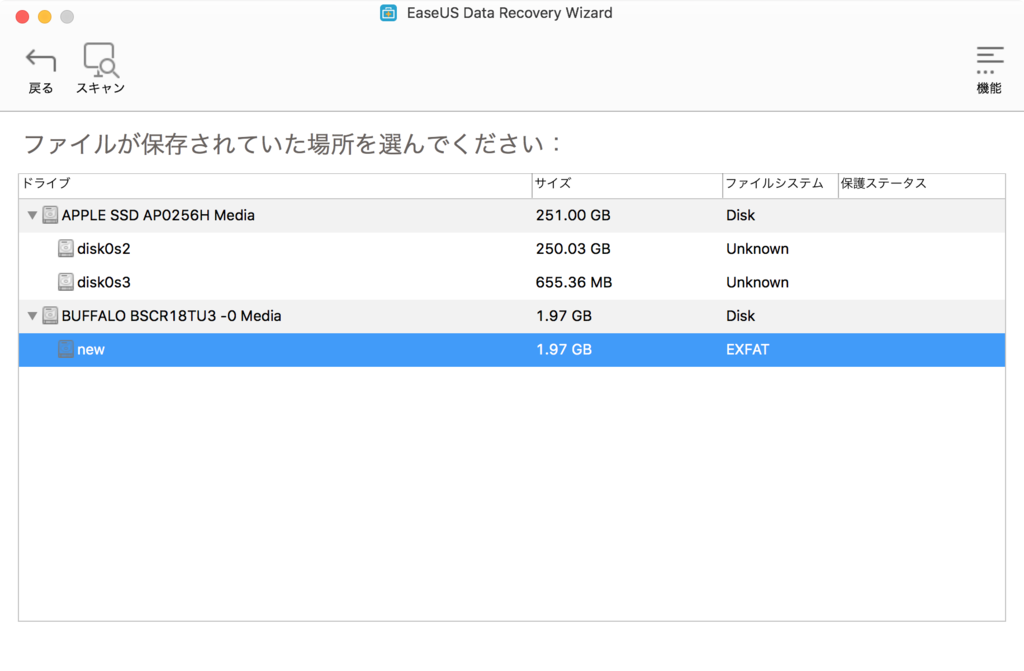Minimize window with the yellow button
Screen dimensions: 1024x671
tap(44, 16)
